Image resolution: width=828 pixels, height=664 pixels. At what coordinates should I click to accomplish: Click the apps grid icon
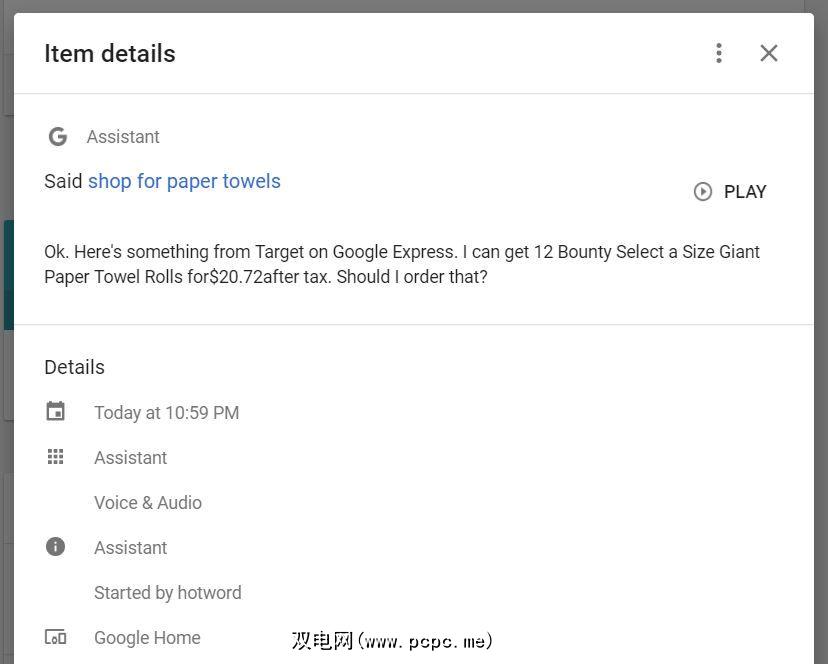[55, 456]
